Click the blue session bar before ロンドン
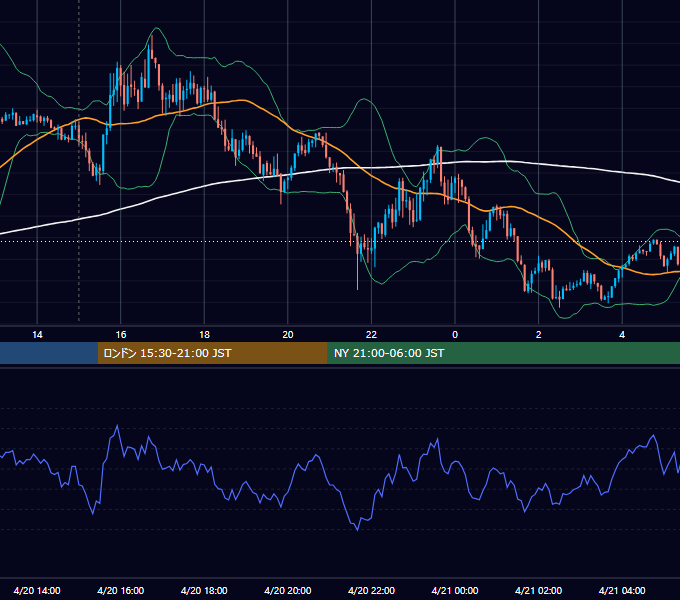This screenshot has width=680, height=600. [x=49, y=353]
